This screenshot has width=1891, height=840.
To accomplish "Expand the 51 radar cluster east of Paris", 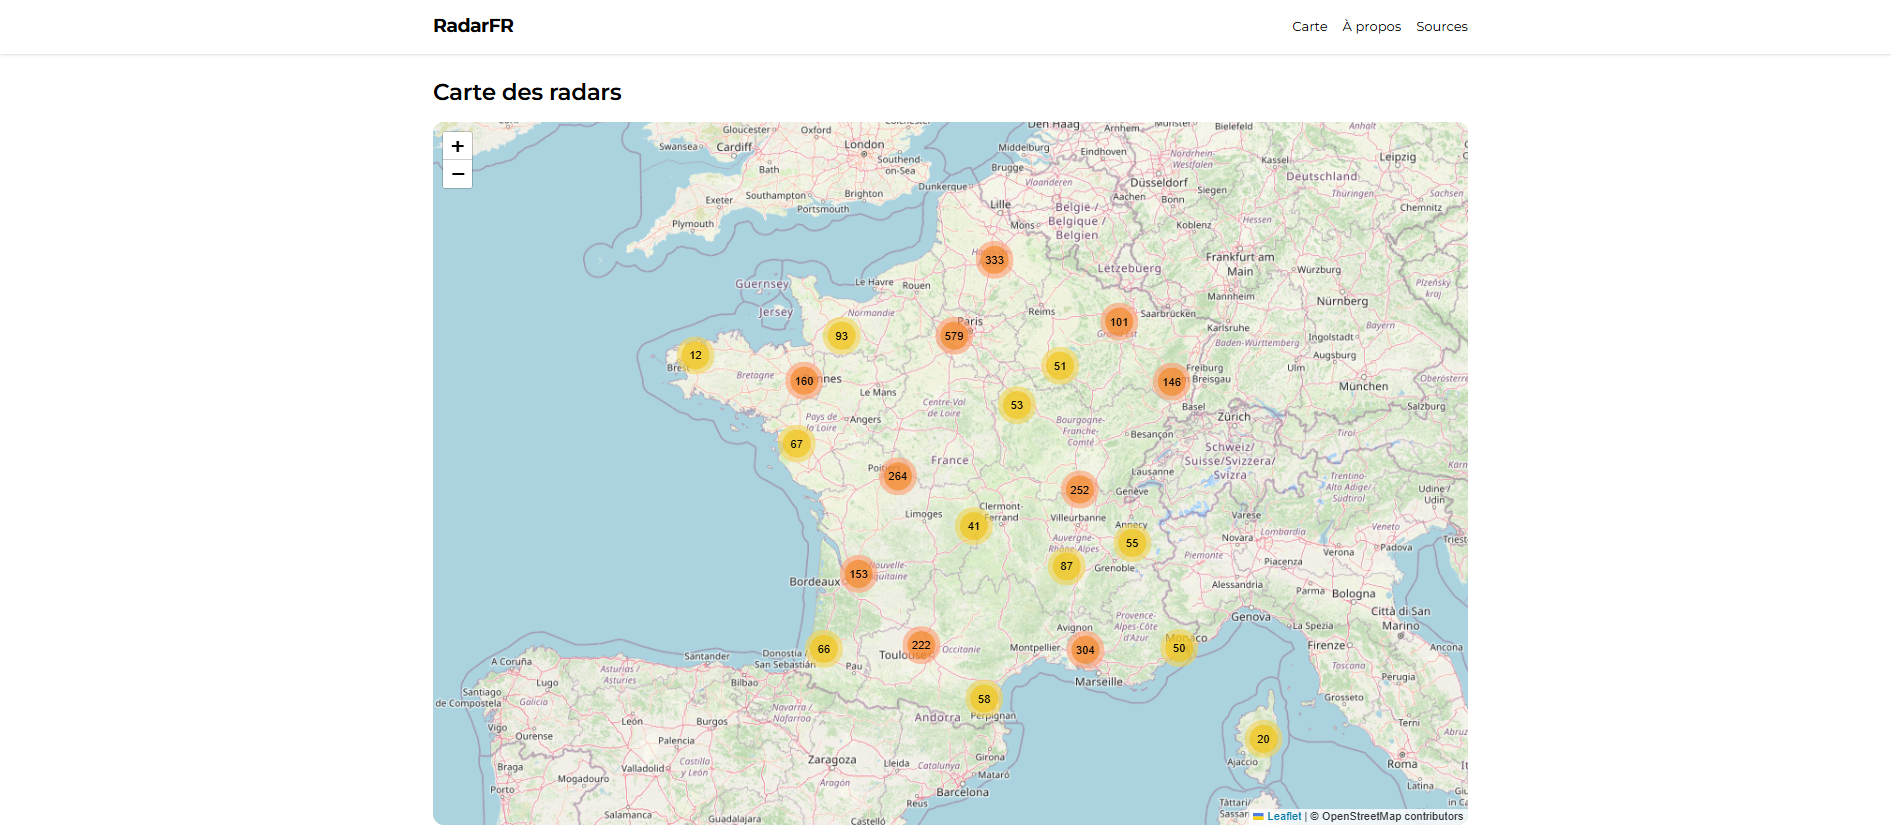I will click(1060, 366).
